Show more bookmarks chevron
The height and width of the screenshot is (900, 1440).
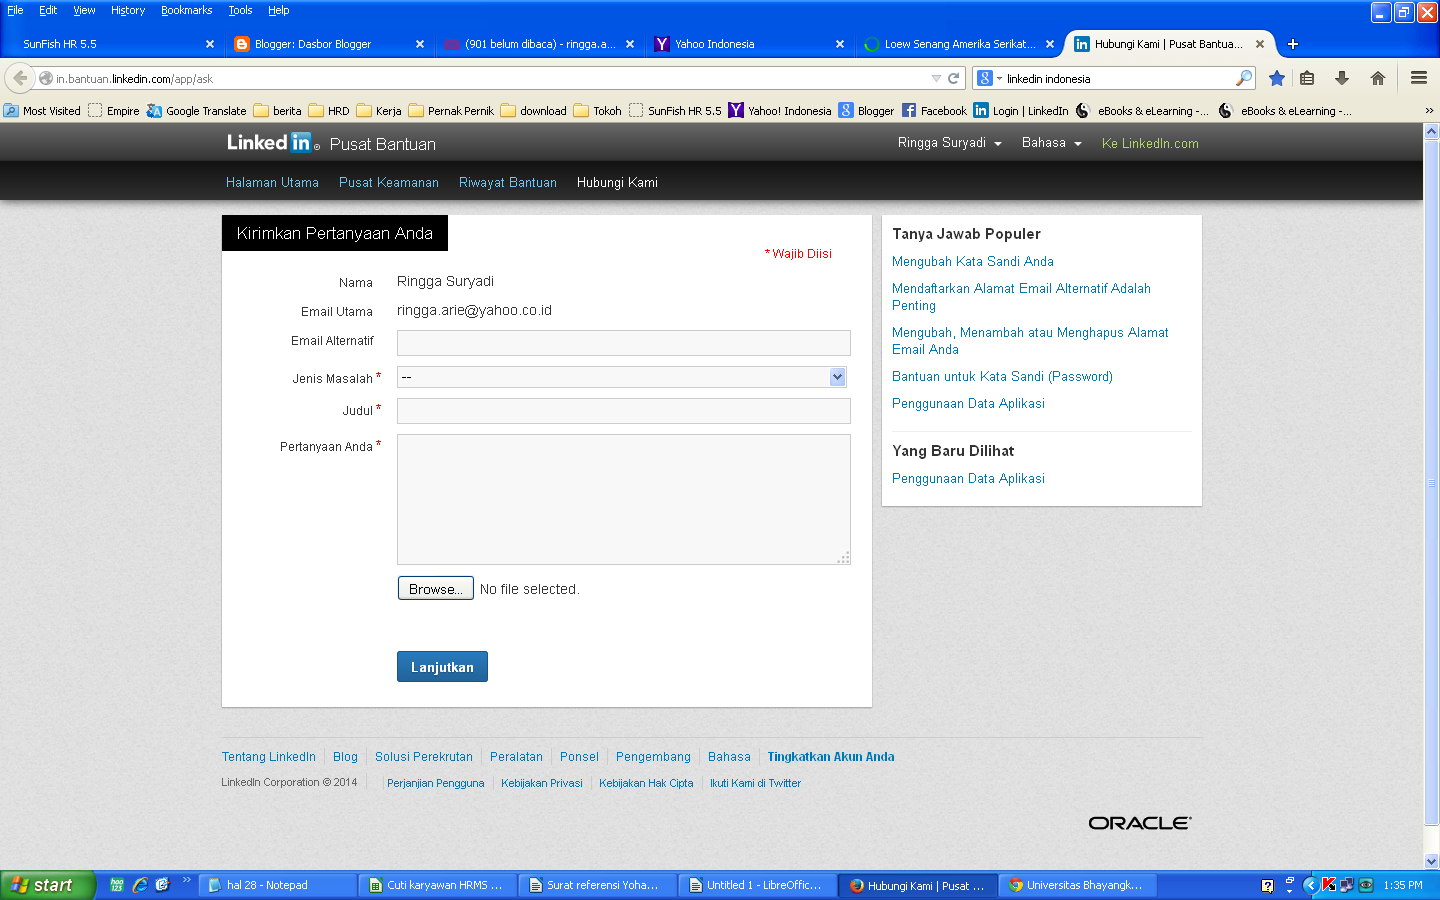[x=1429, y=111]
